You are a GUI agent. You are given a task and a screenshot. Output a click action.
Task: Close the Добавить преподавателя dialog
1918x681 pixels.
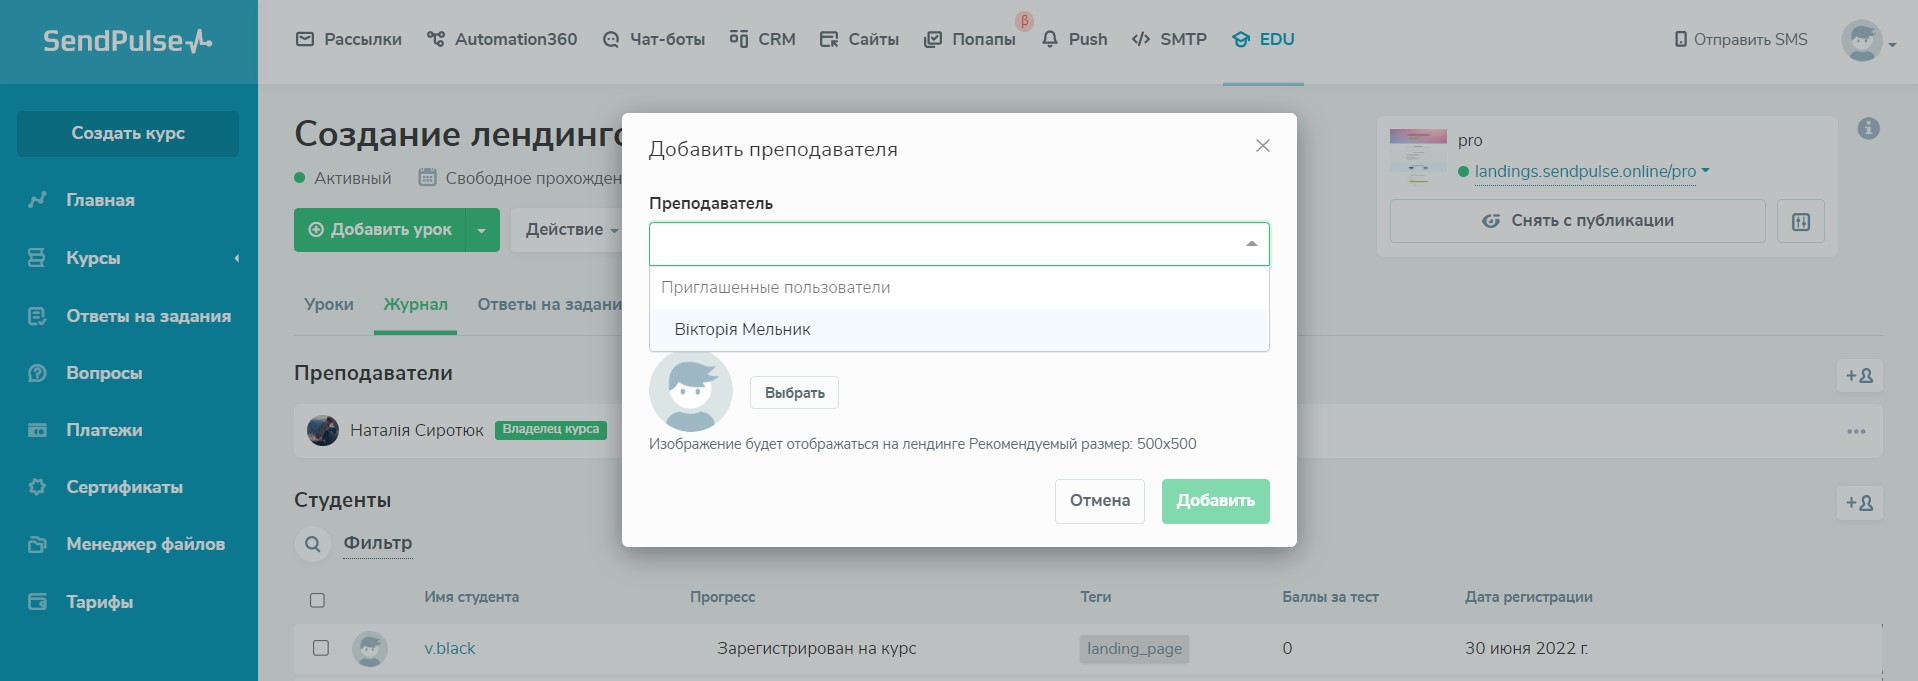(x=1263, y=146)
